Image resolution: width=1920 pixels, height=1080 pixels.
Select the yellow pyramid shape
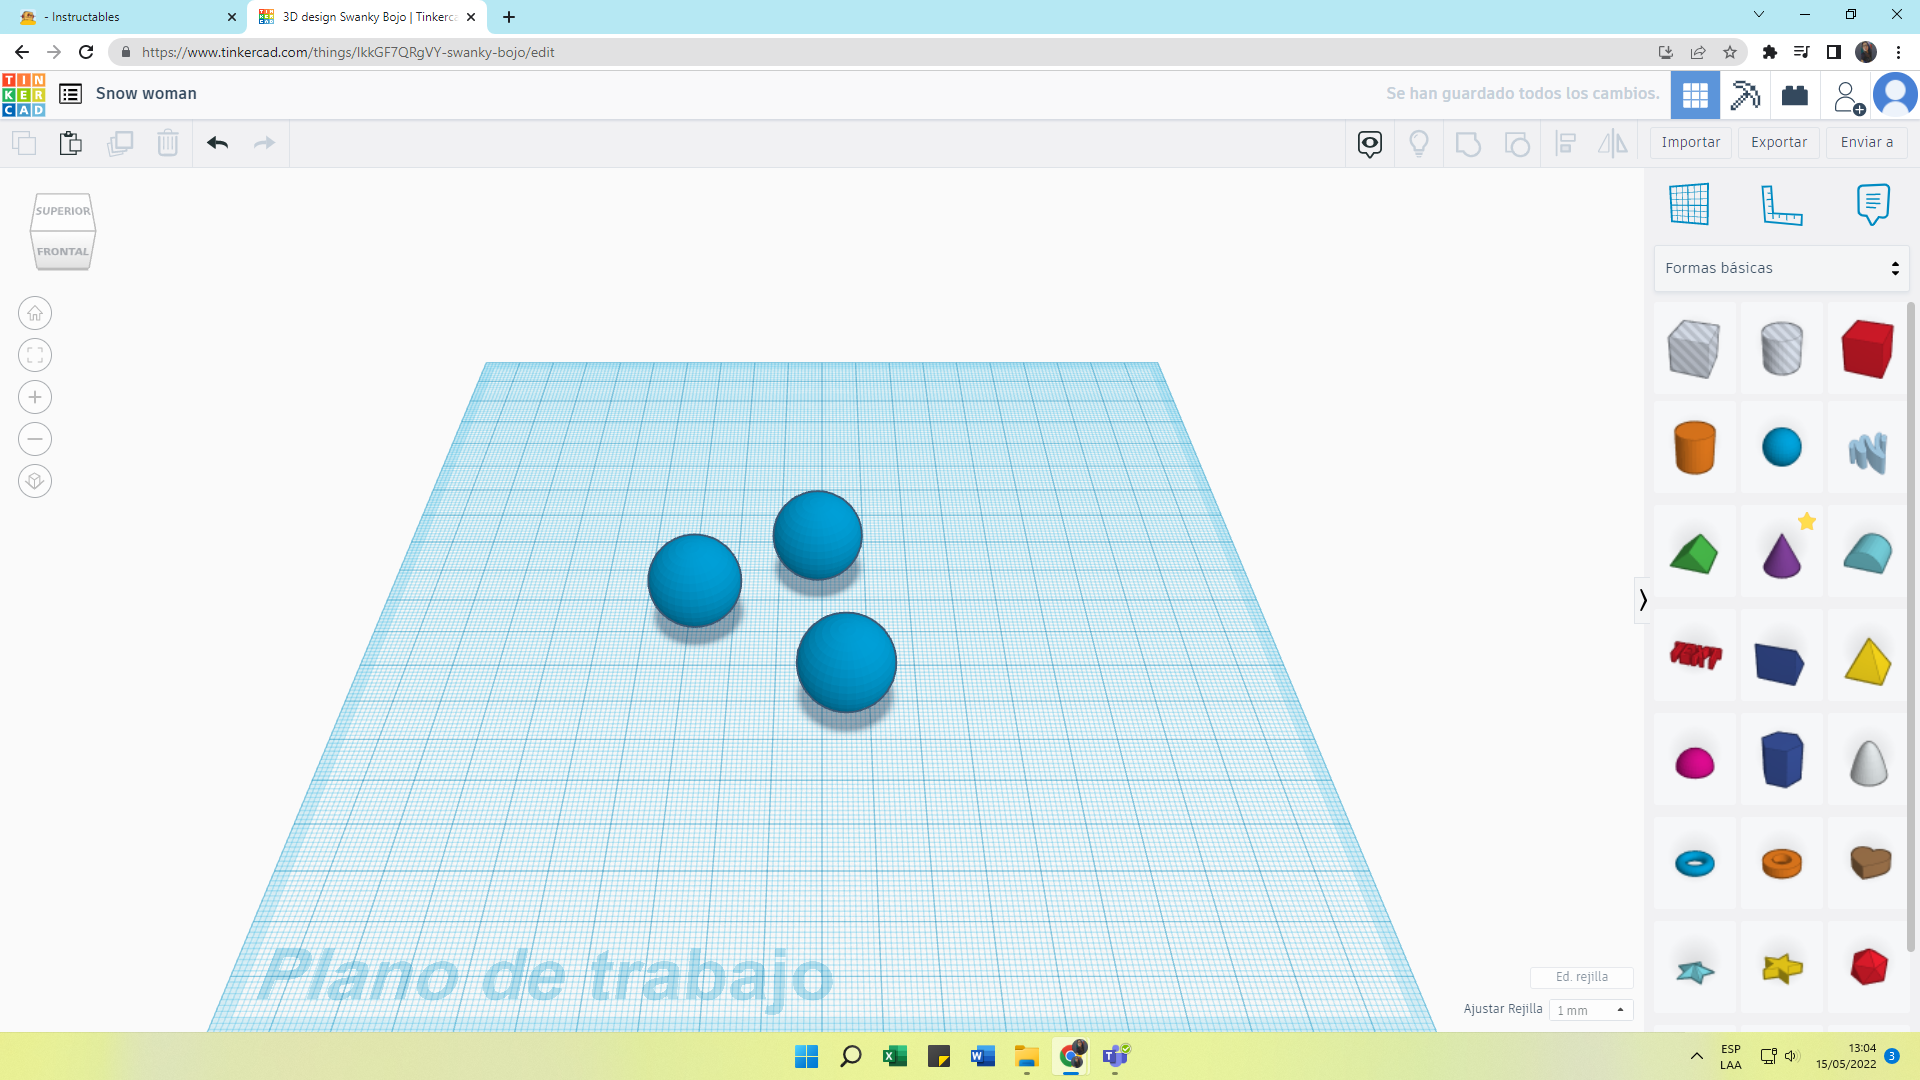point(1867,660)
